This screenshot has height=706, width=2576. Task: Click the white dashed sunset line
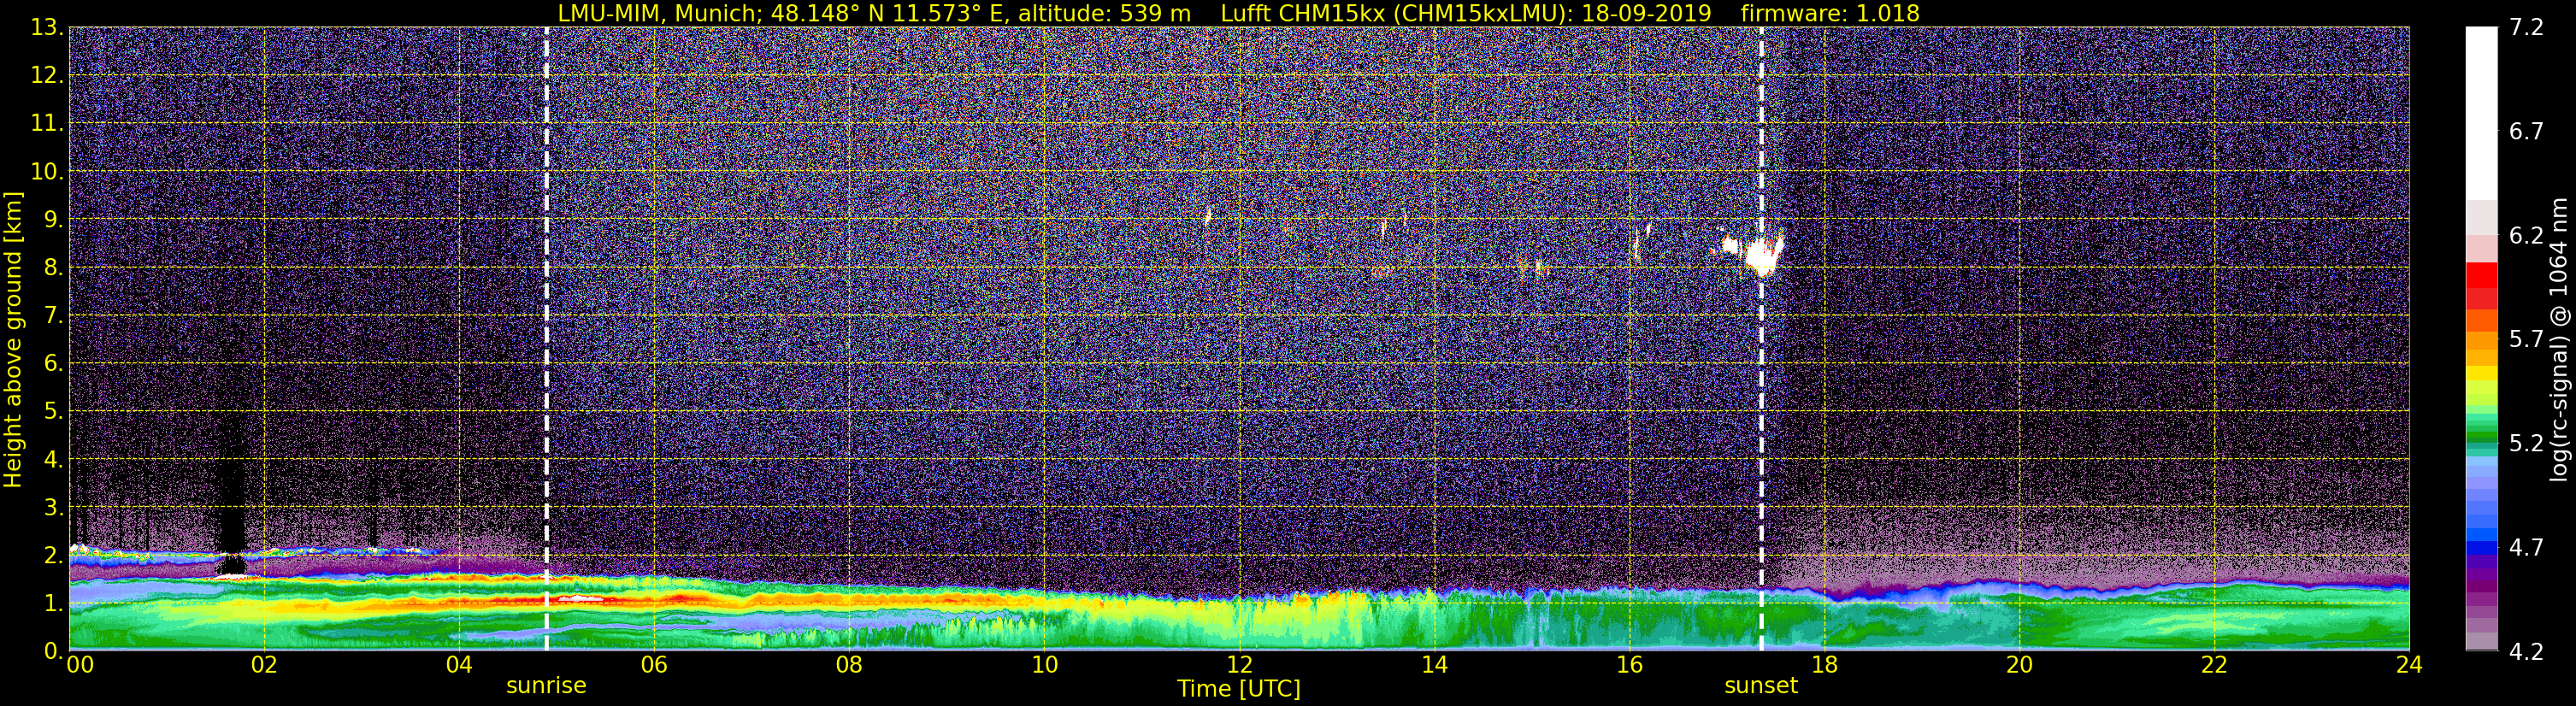[x=1761, y=339]
